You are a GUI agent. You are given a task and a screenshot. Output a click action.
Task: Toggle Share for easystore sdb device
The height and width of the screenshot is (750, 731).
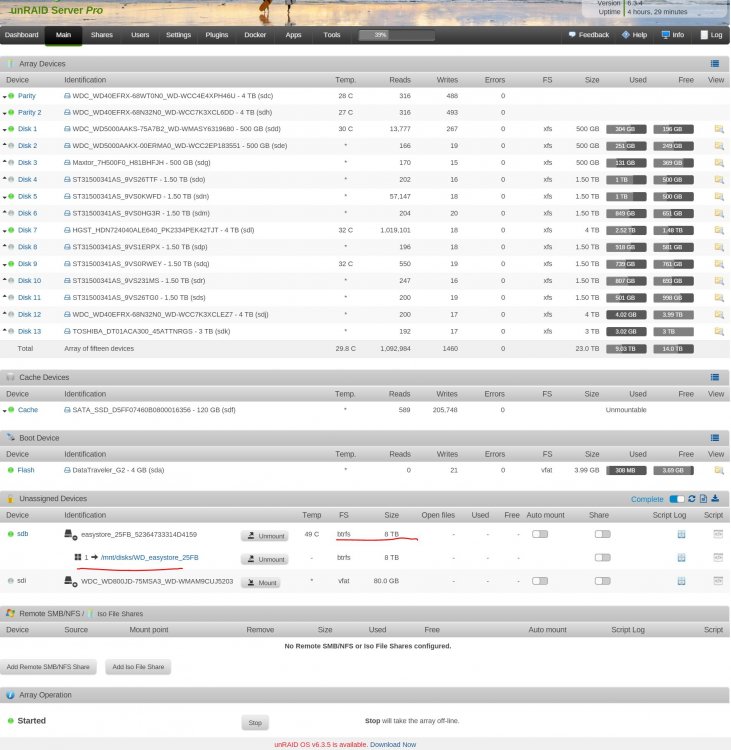point(603,534)
